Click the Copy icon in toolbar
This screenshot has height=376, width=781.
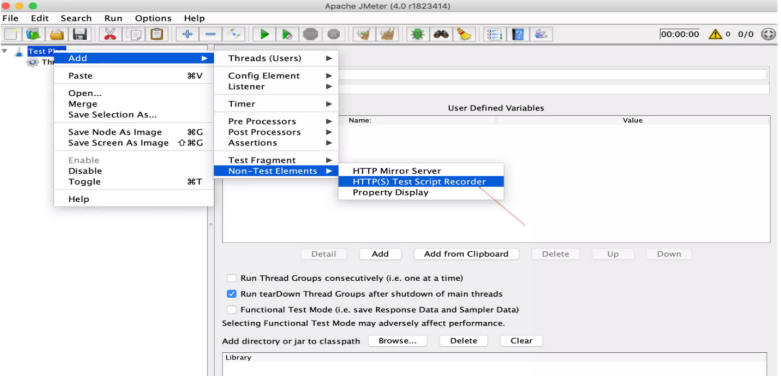(x=133, y=34)
